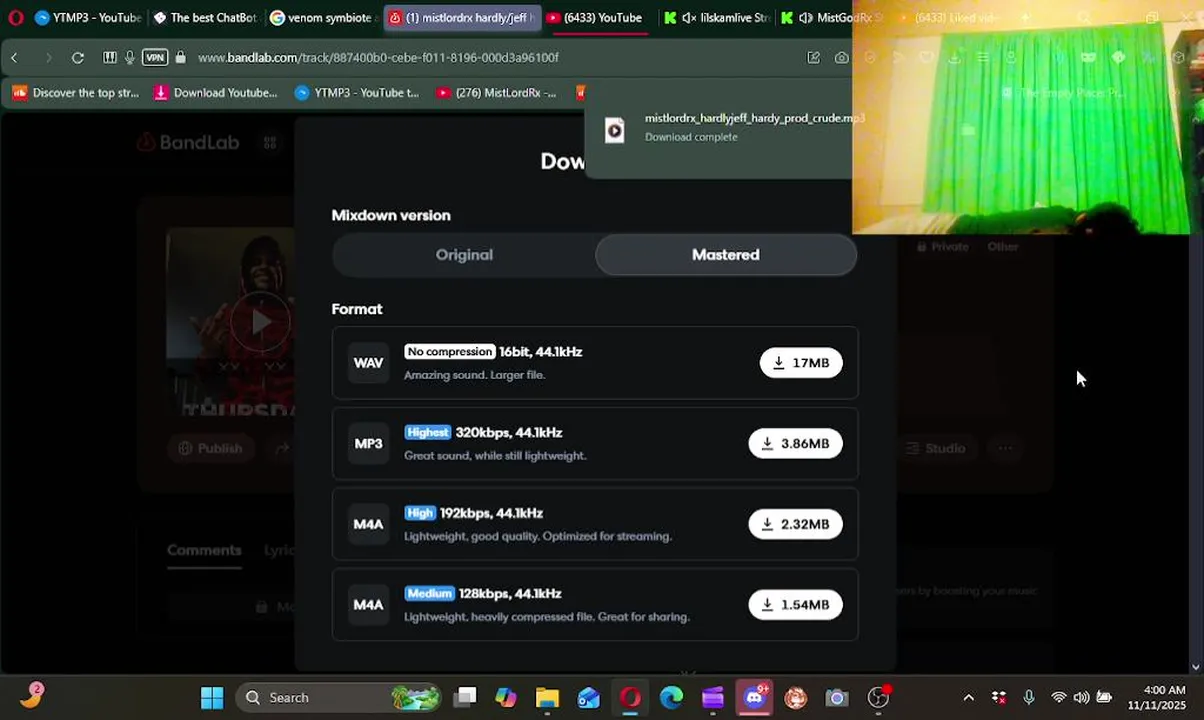Viewport: 1204px width, 720px height.
Task: Click the M4A badge for 192kbps
Action: click(368, 524)
